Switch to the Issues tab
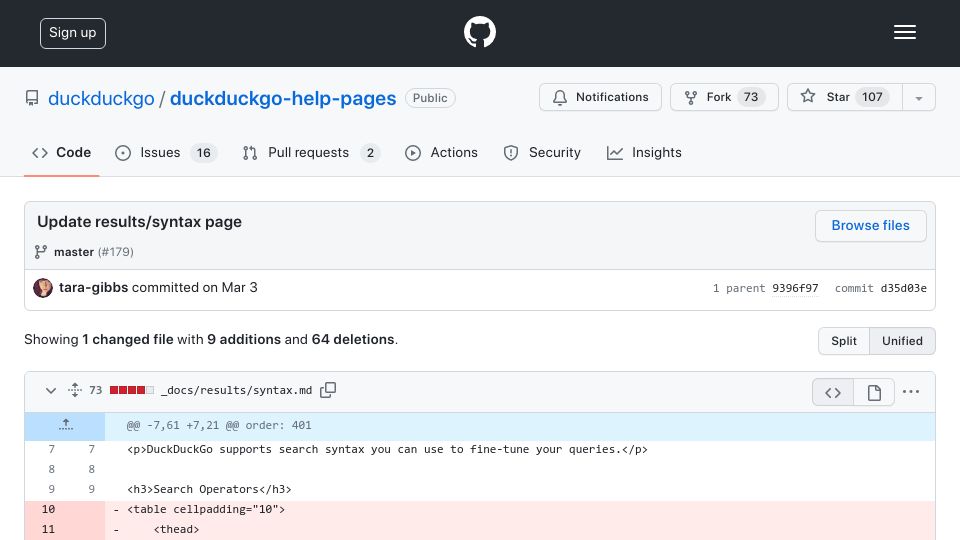 coord(166,152)
